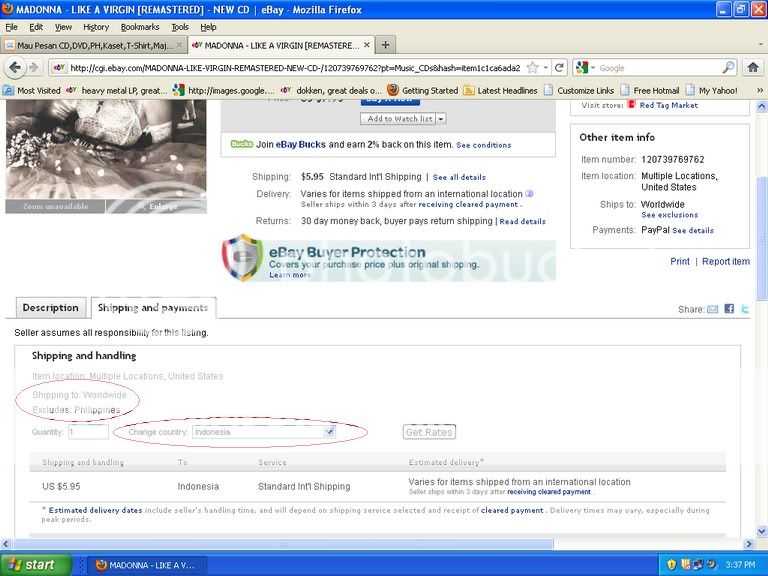Viewport: 768px width, 576px height.
Task: Reload the page with the refresh icon
Action: [559, 68]
